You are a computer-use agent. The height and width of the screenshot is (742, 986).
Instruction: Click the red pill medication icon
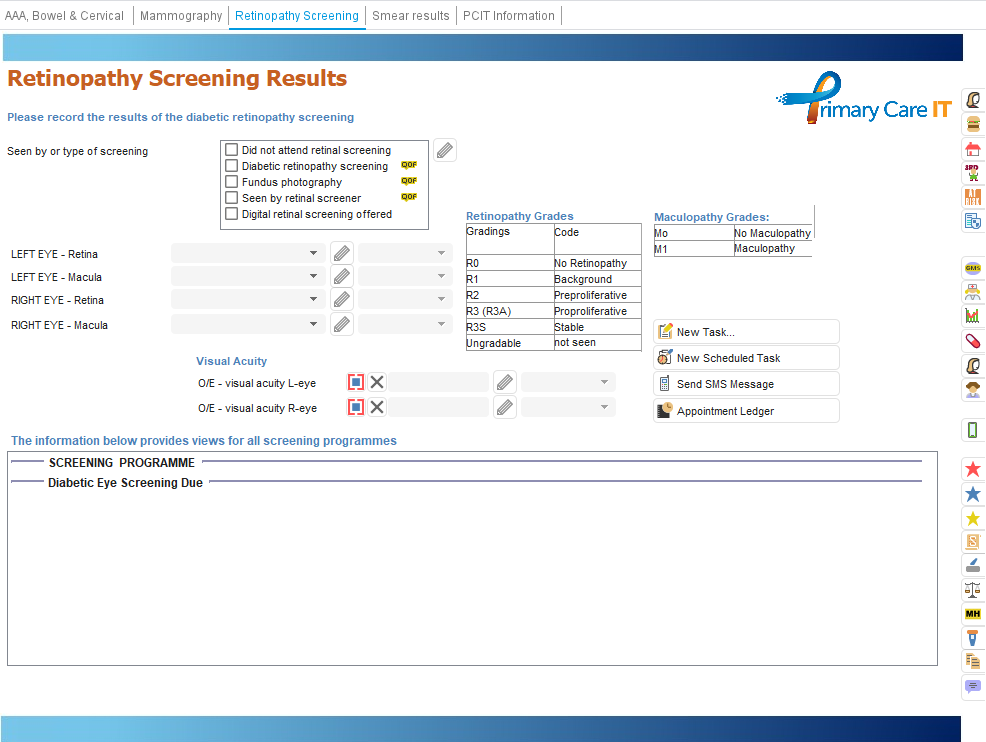coord(972,341)
